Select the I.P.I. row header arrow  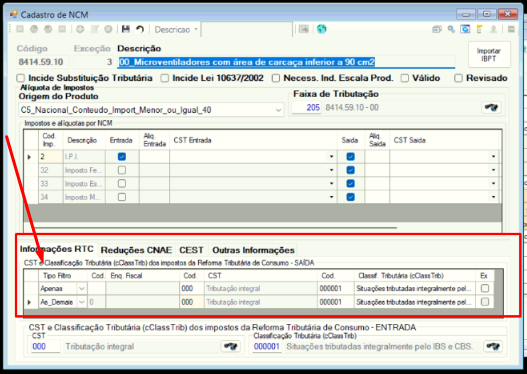tap(30, 157)
